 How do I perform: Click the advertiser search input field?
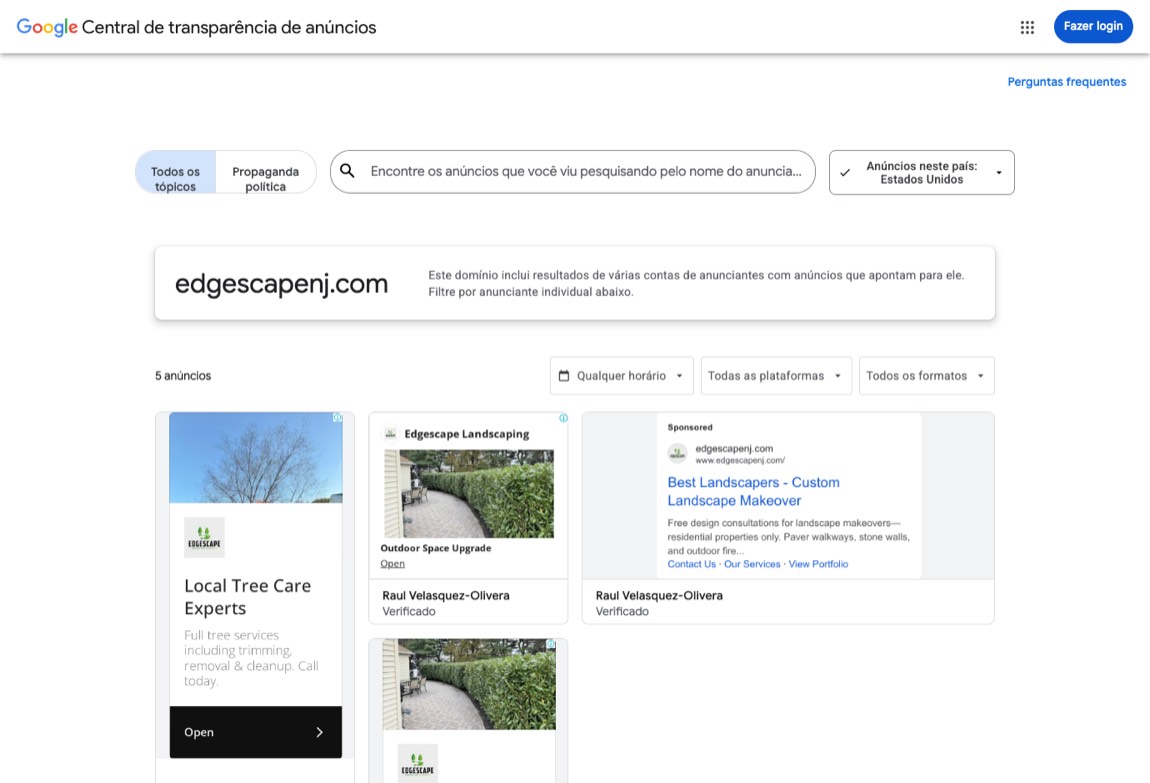click(572, 172)
